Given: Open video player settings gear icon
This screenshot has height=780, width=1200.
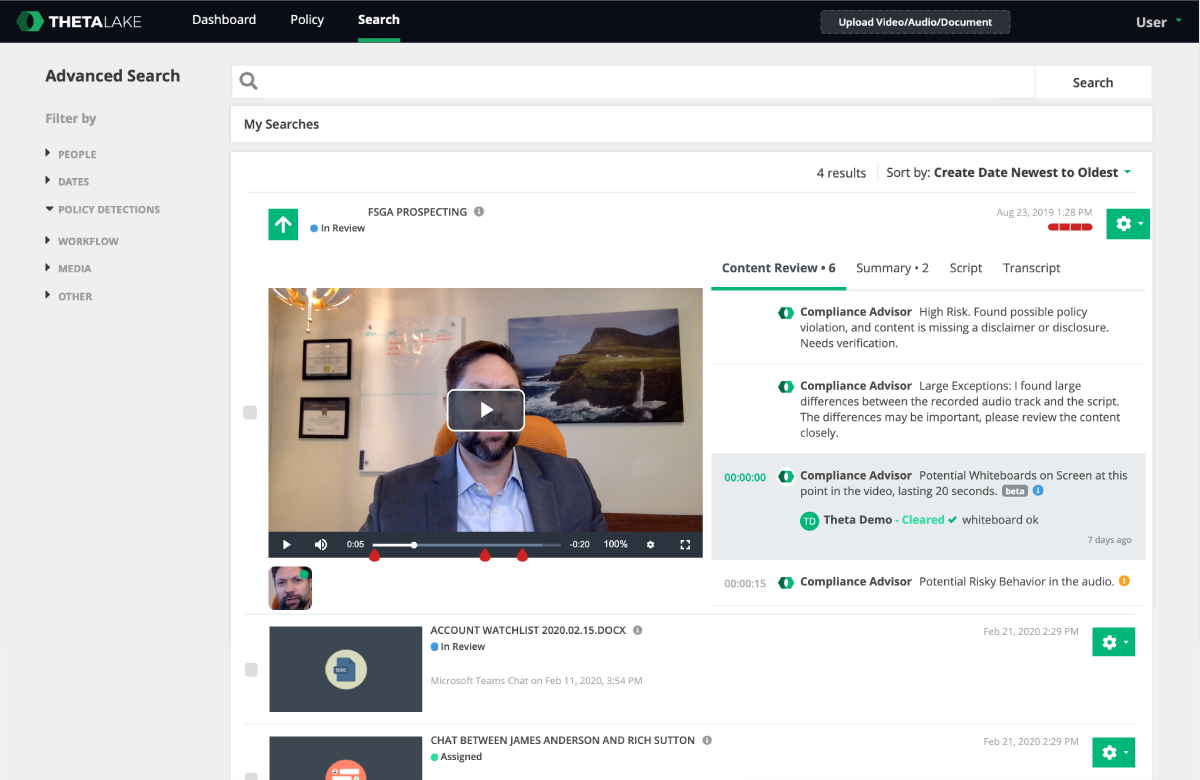Looking at the screenshot, I should click(x=651, y=545).
